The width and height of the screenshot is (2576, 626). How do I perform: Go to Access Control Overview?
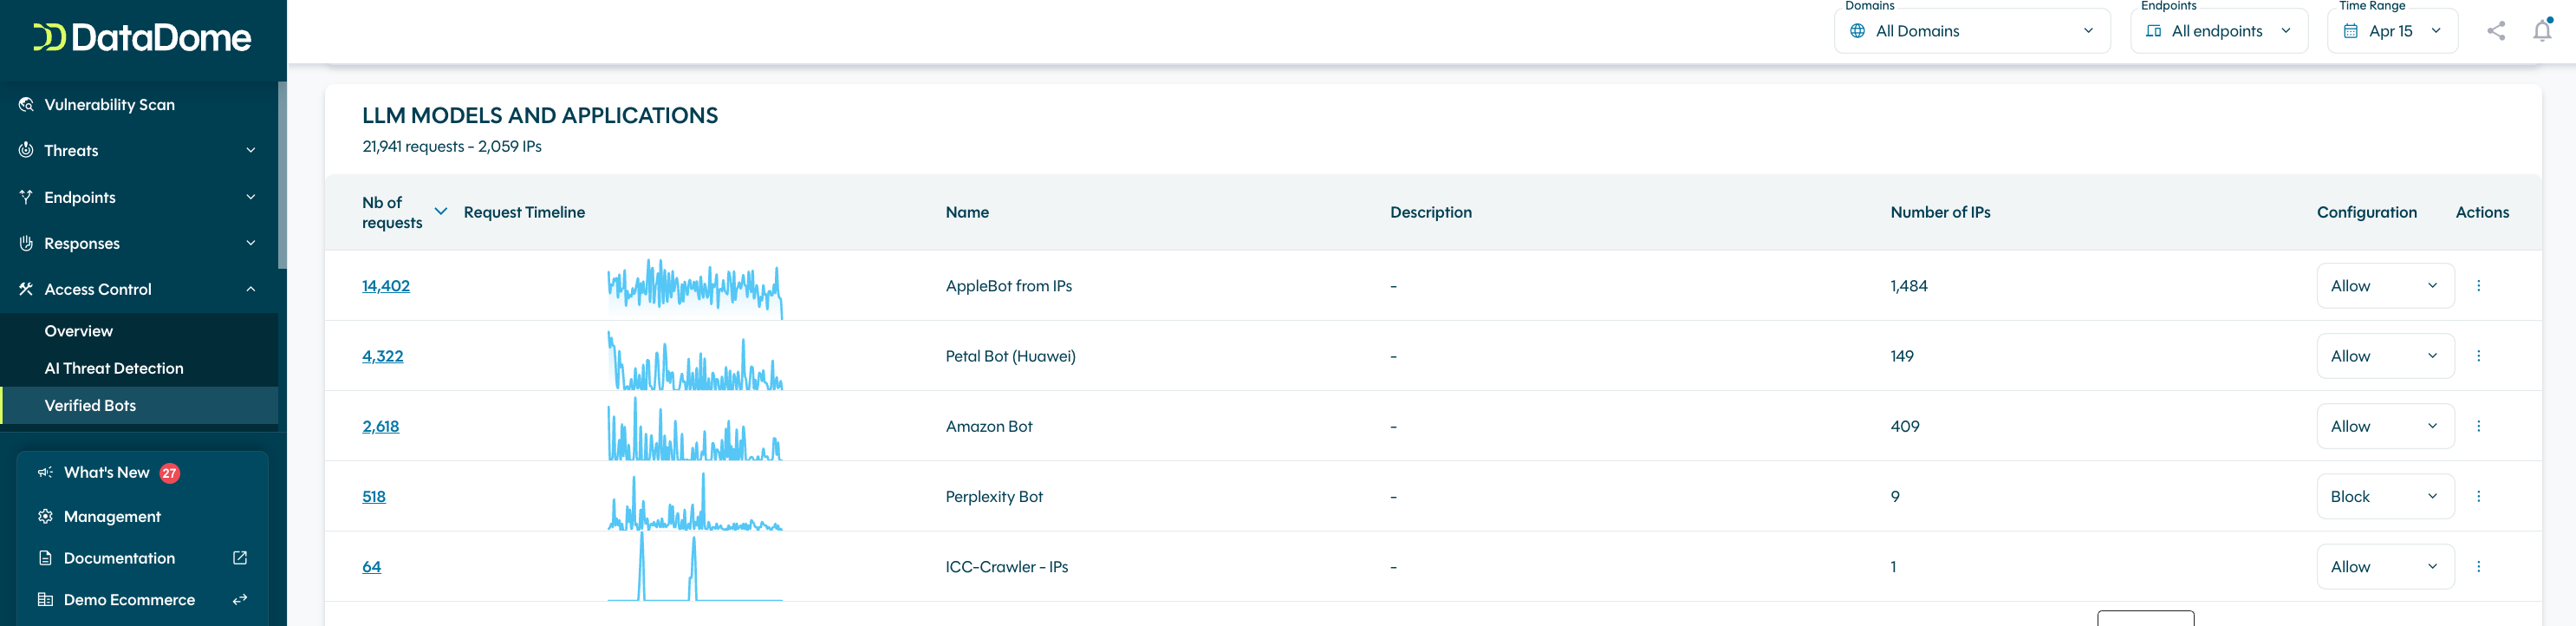click(x=139, y=331)
